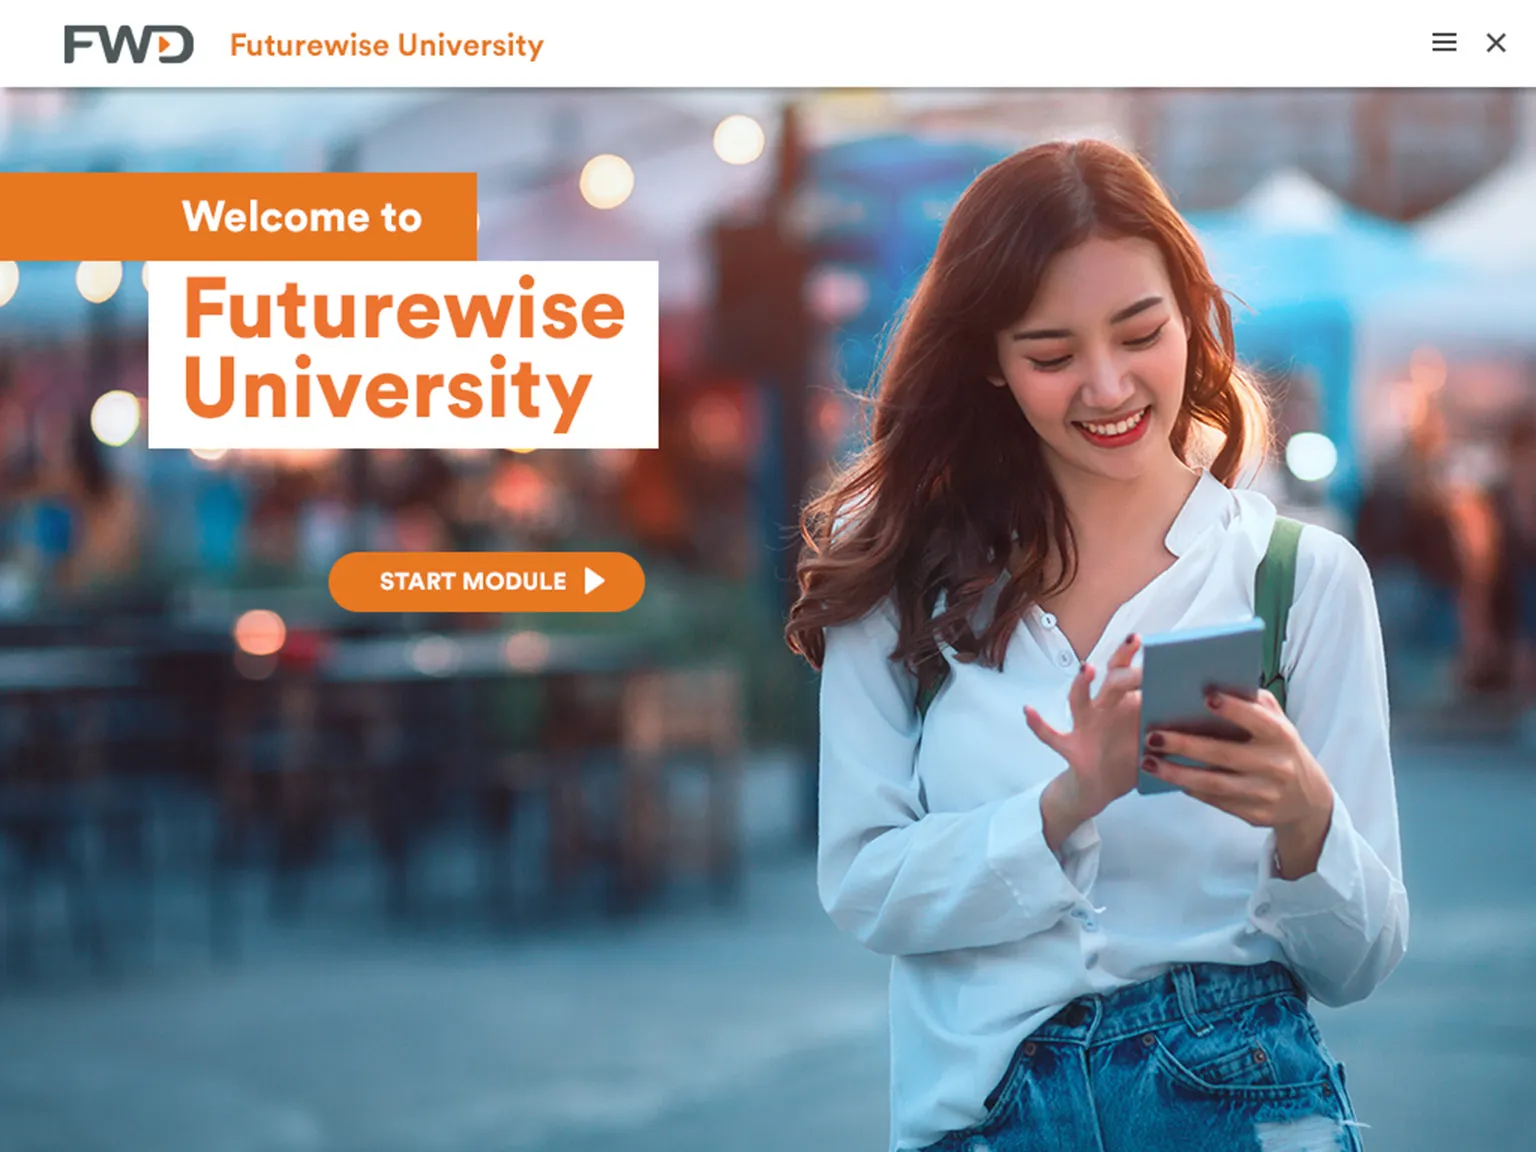Screen dimensions: 1536x1152
Task: Start the module with START MODULE button
Action: click(486, 581)
